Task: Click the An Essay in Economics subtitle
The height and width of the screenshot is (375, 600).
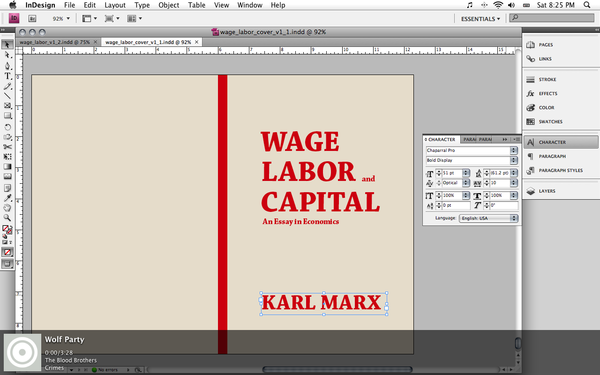Action: (301, 222)
